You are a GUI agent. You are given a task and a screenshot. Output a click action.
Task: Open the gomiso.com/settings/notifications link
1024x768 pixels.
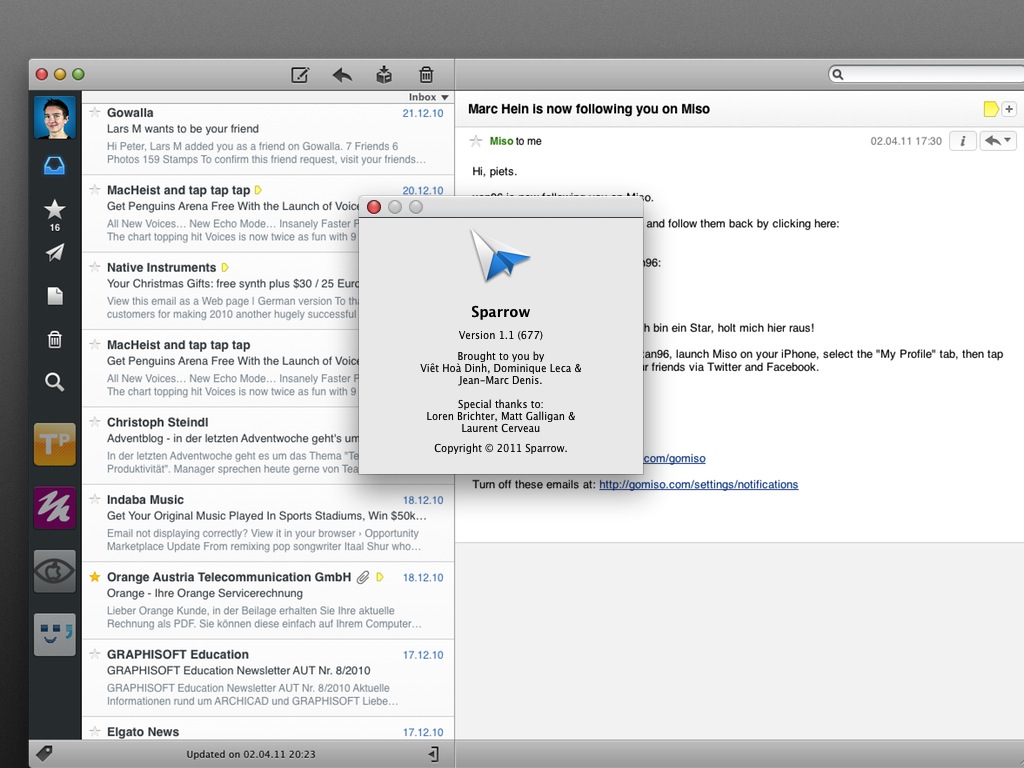(x=698, y=485)
